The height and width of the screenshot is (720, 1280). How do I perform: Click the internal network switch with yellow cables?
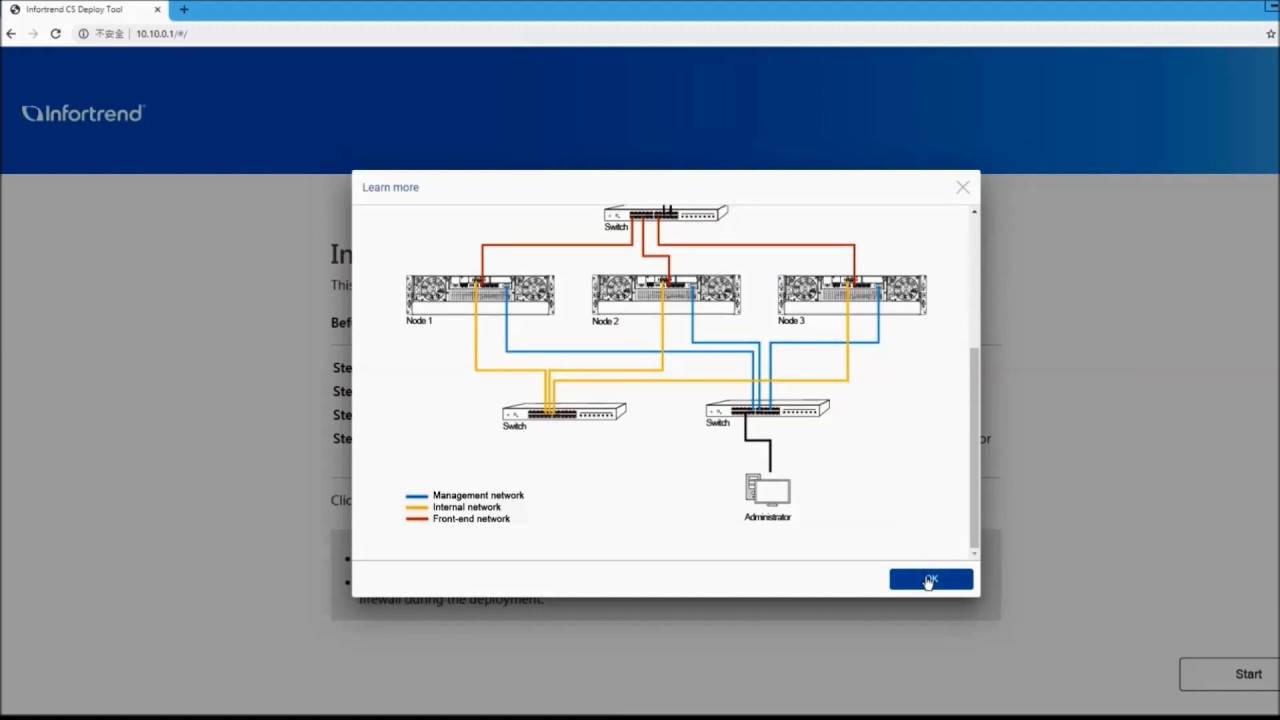point(564,411)
